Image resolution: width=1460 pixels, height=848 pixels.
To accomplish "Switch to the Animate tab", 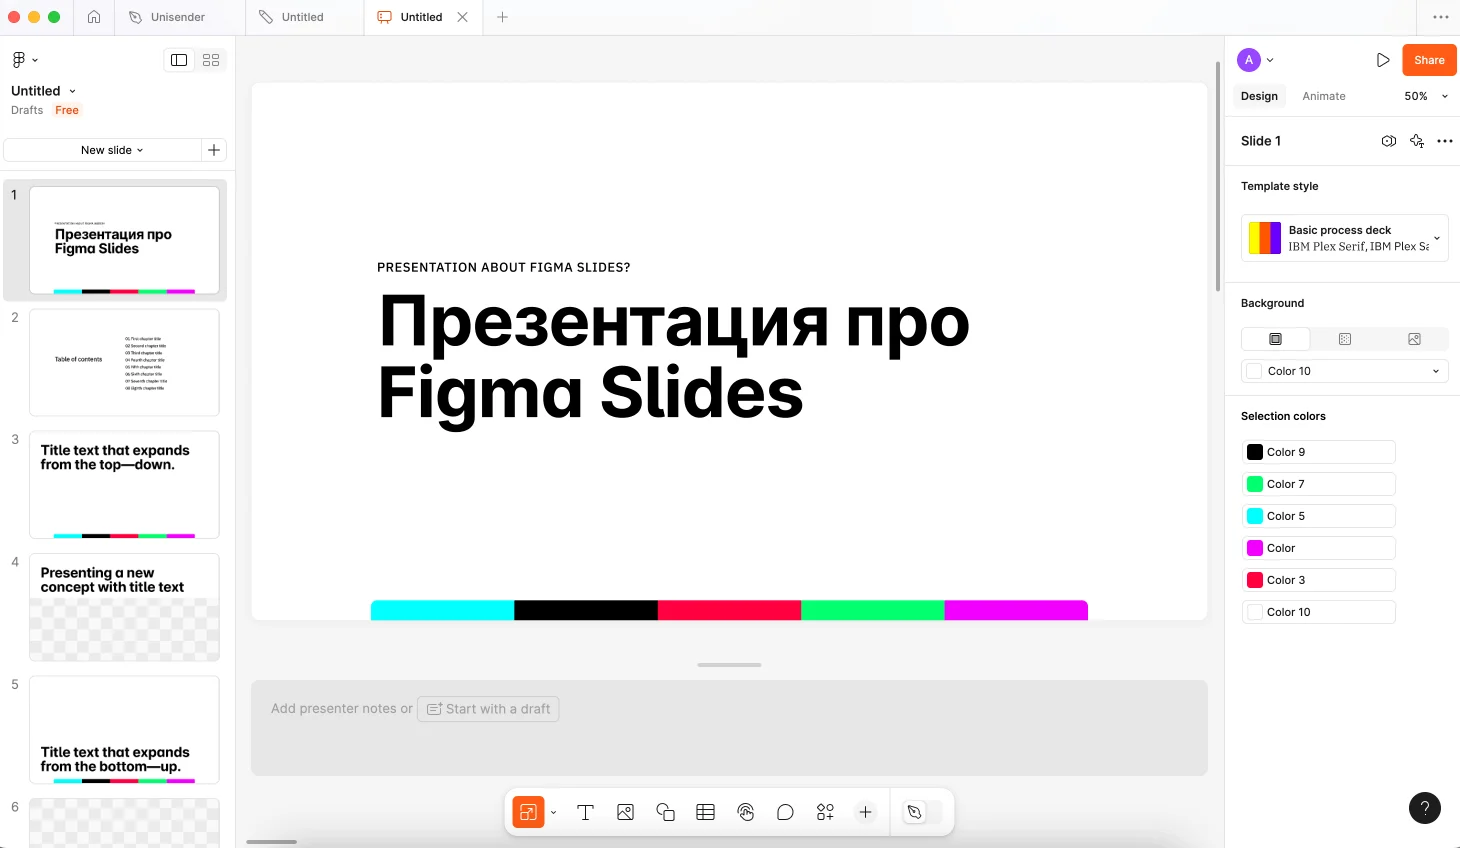I will pyautogui.click(x=1323, y=96).
